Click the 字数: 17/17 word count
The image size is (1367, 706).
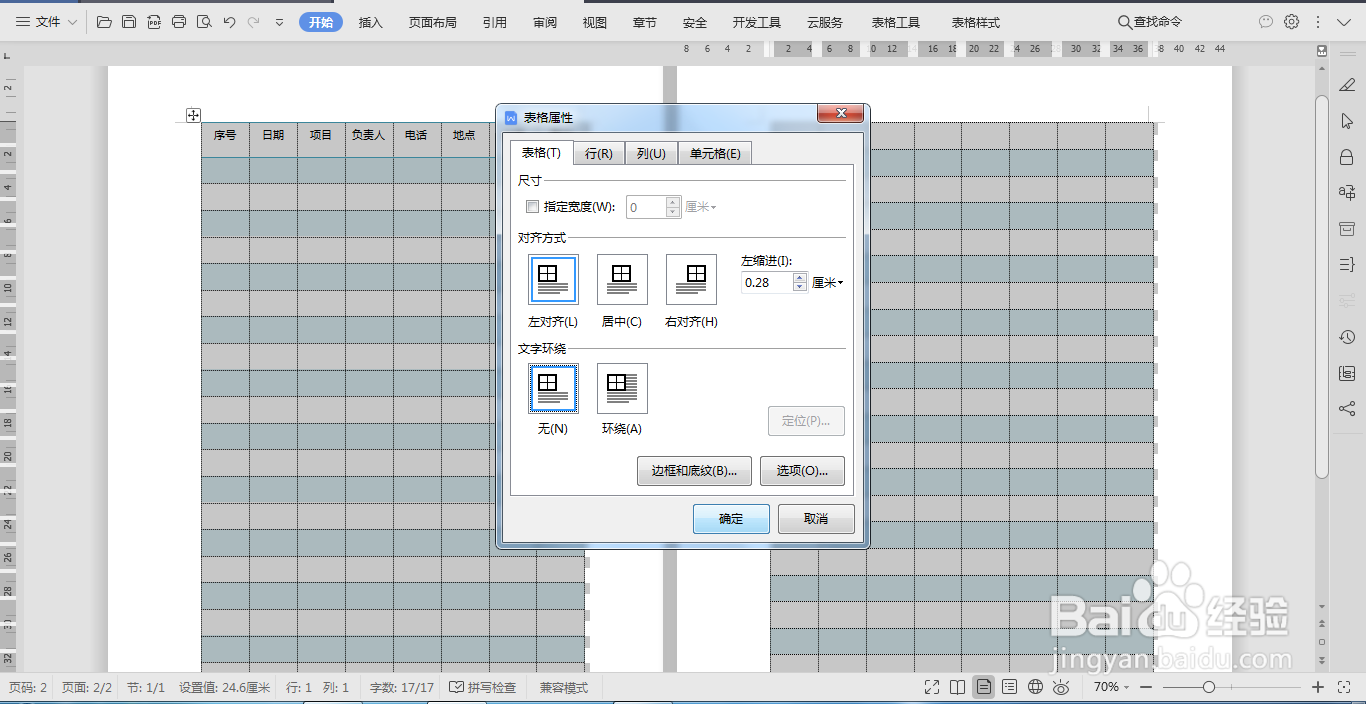(x=402, y=688)
